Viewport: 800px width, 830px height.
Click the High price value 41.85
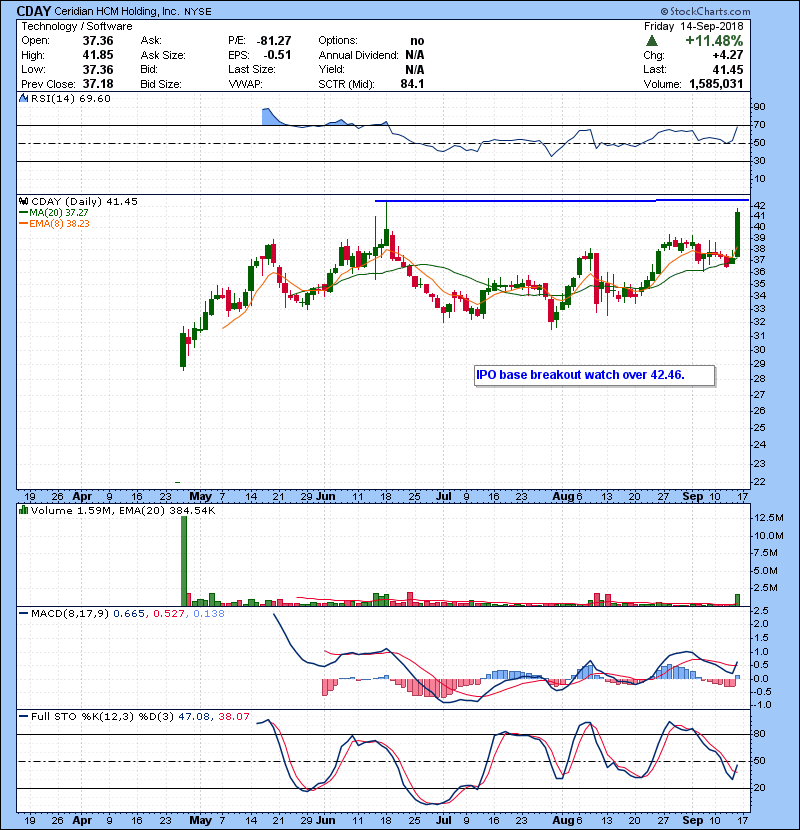coord(98,55)
